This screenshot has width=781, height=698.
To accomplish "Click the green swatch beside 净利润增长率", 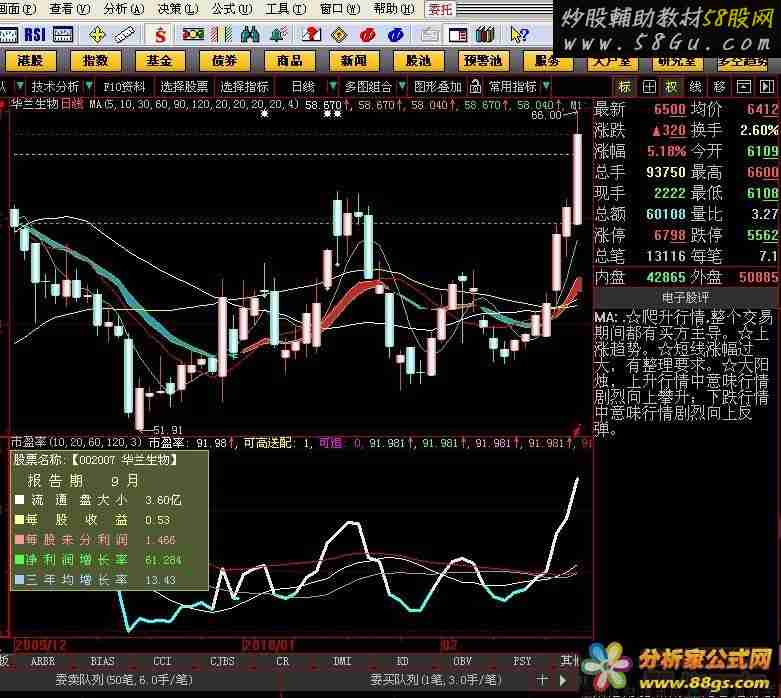I will [19, 559].
